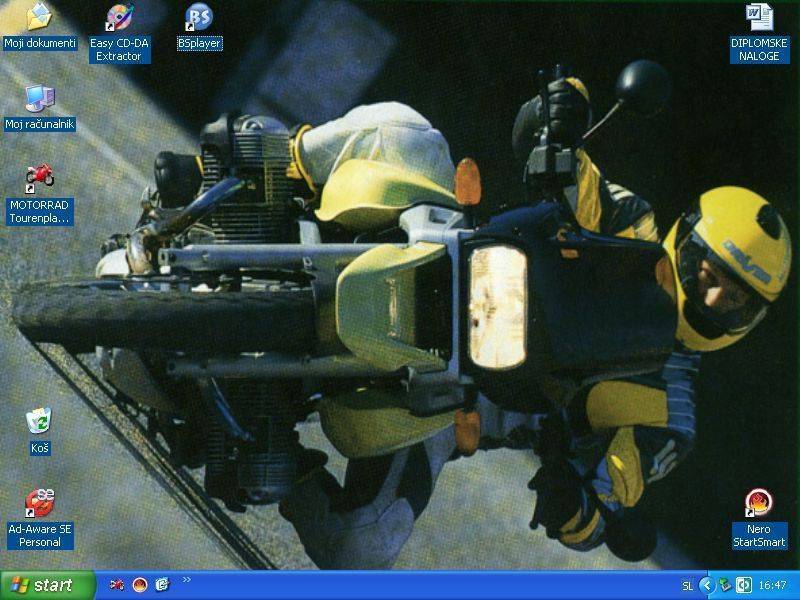Image resolution: width=800 pixels, height=600 pixels.
Task: Open the Windows start menu
Action: pos(48,585)
